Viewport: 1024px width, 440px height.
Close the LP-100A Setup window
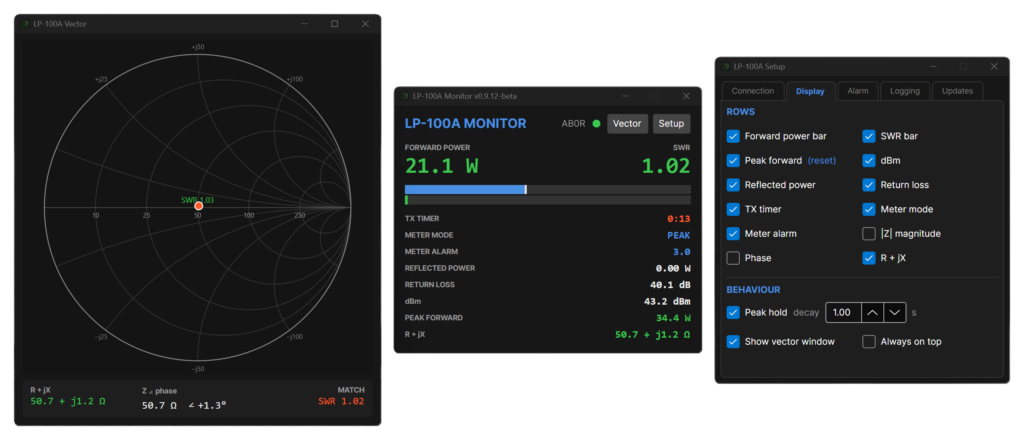(x=993, y=67)
